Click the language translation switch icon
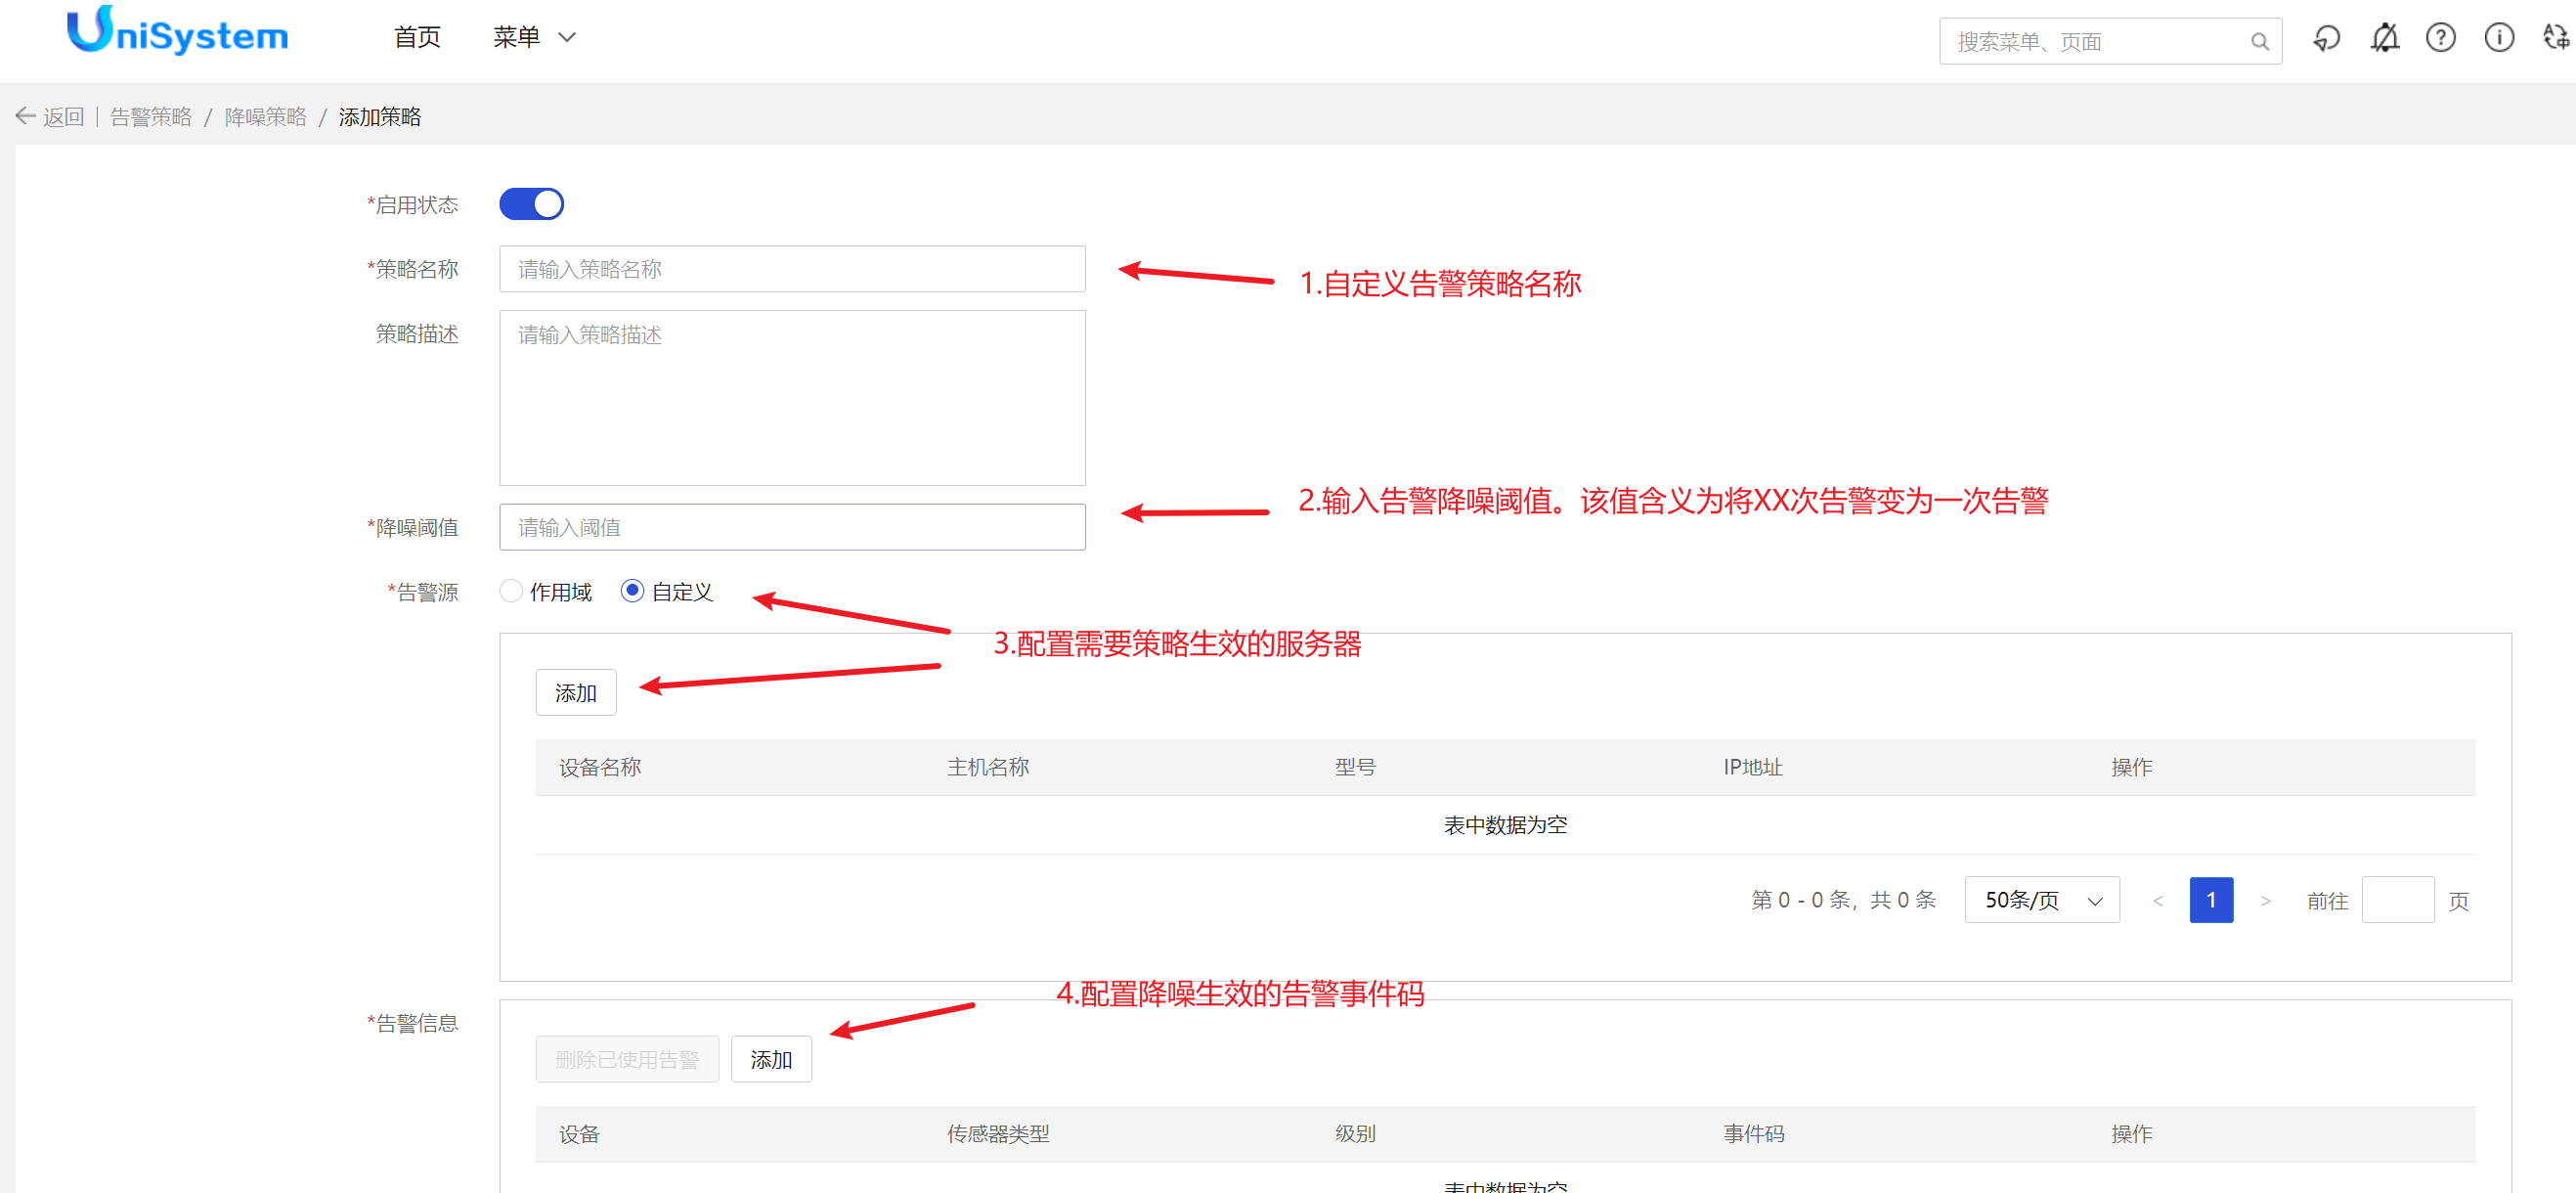 click(x=2555, y=39)
